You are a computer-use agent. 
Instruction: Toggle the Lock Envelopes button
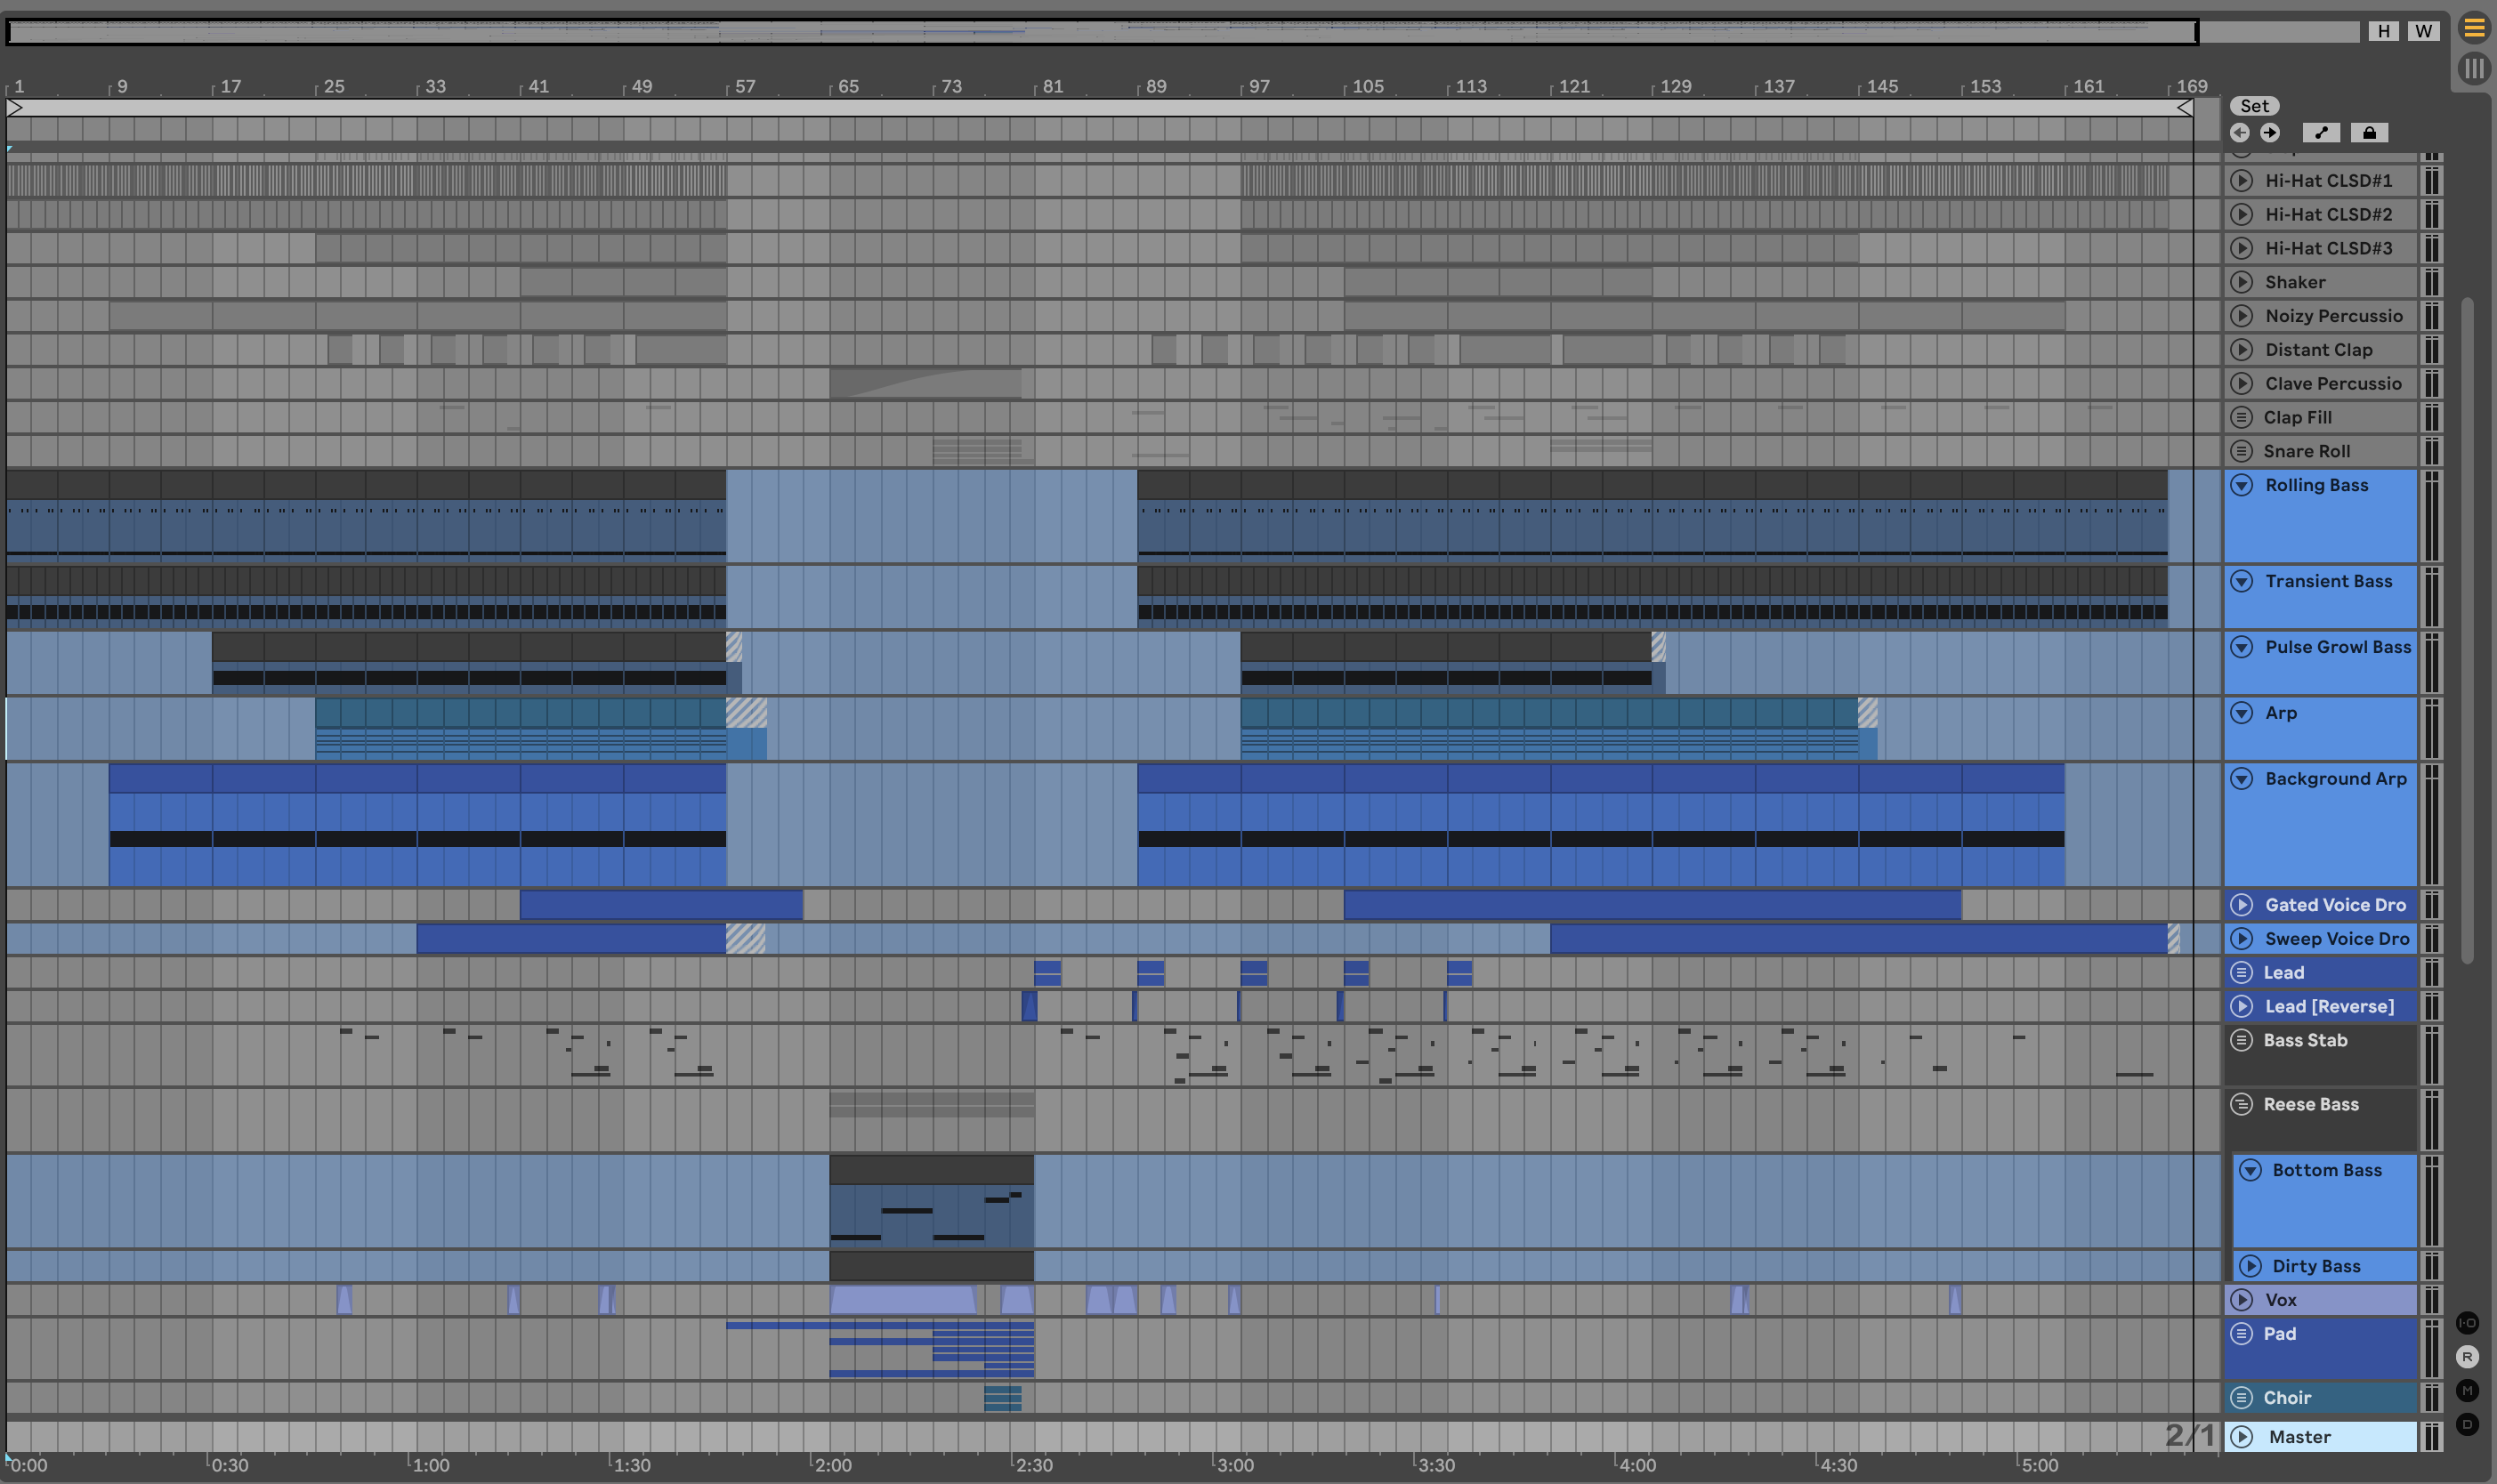2369,133
